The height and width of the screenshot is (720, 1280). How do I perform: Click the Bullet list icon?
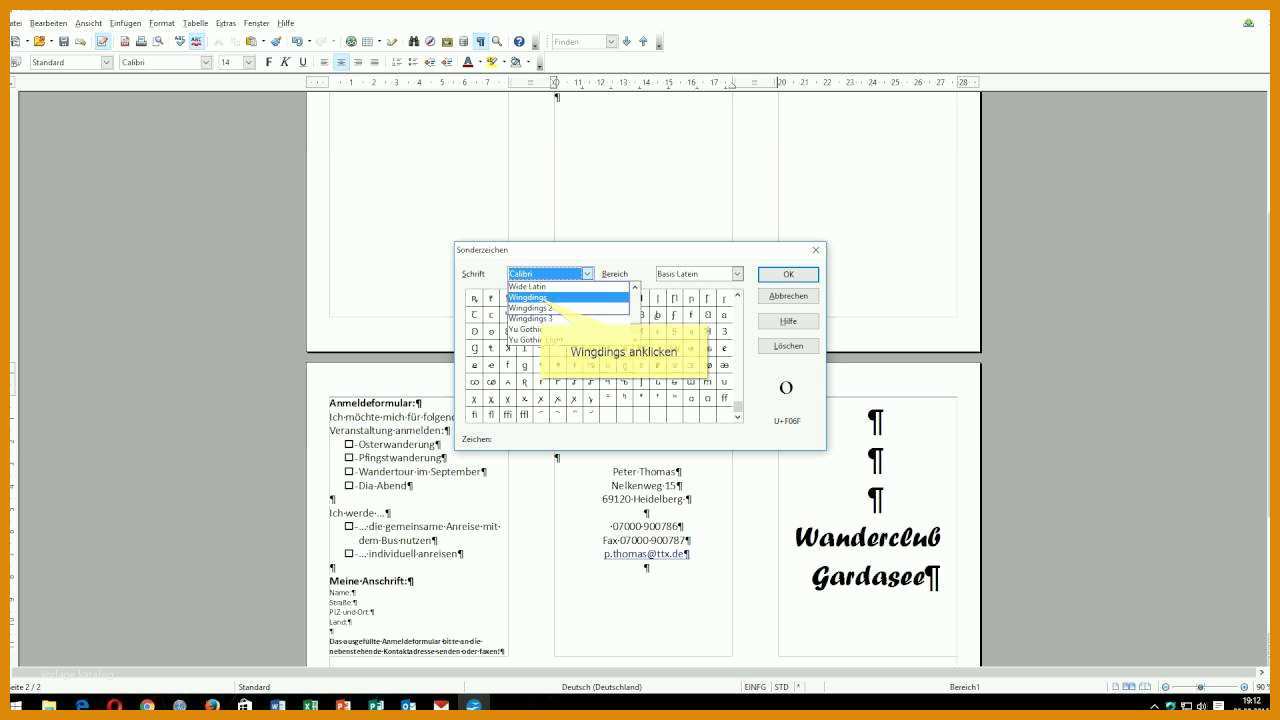413,62
